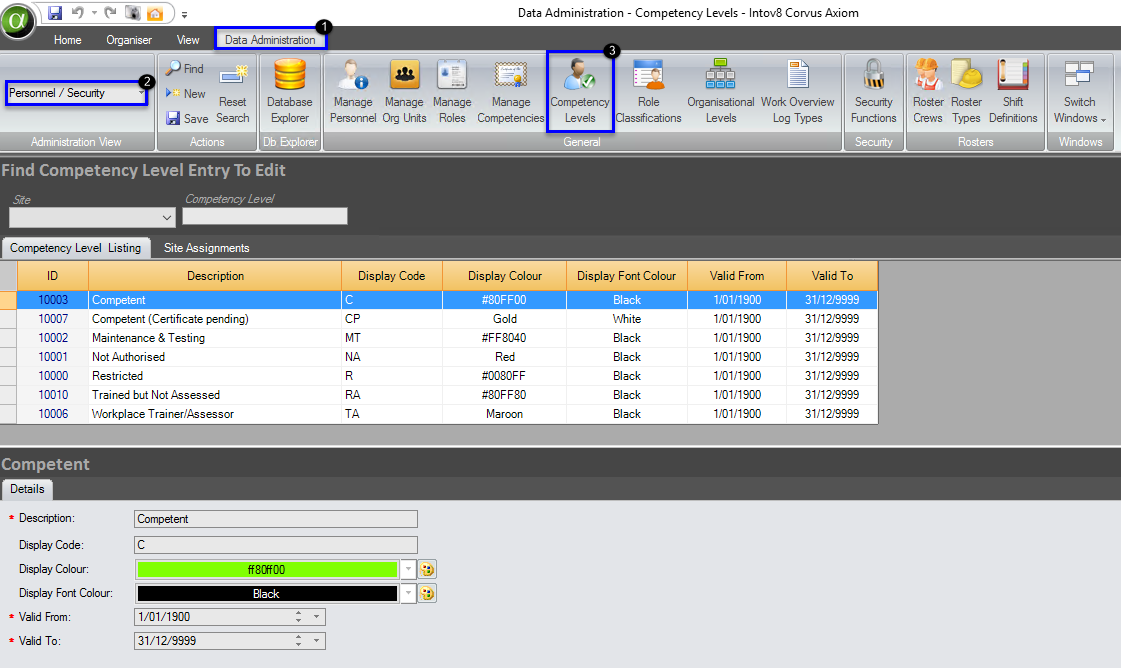Open the Organiser ribbon tab
1121x668 pixels.
129,40
